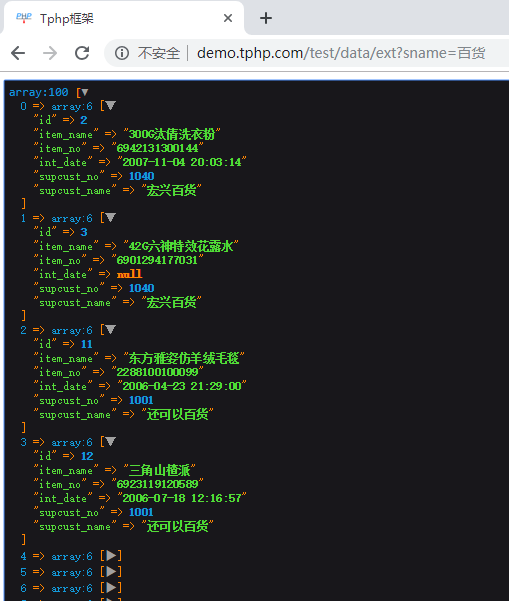Viewport: 509px width, 601px height.
Task: Reload the page with the refresh icon
Action: pyautogui.click(x=82, y=53)
